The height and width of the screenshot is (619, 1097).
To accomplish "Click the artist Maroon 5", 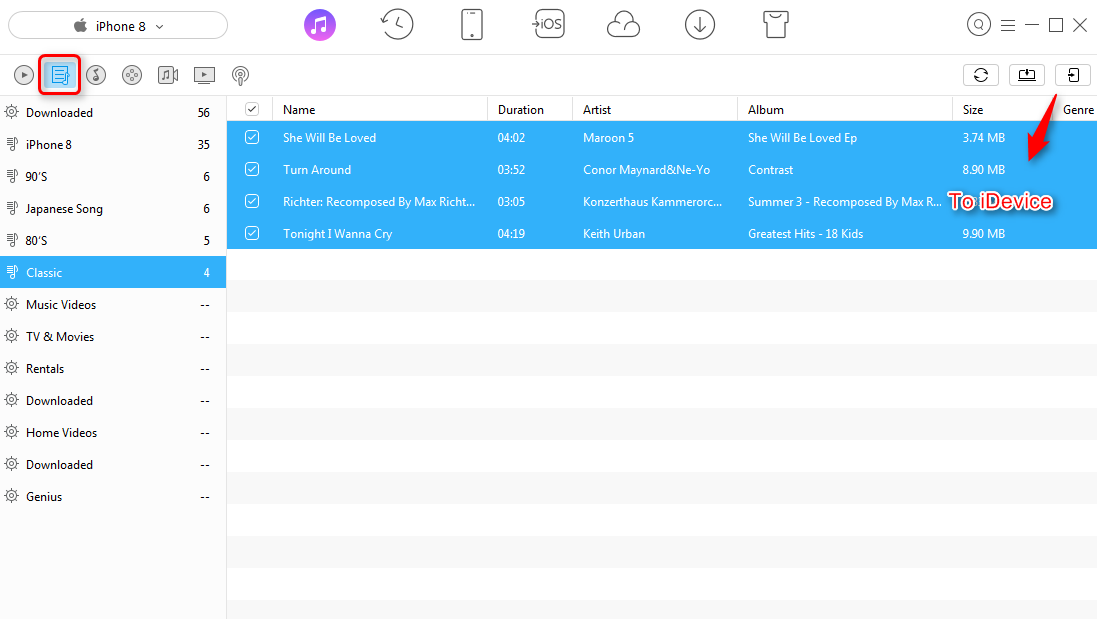I will click(609, 138).
